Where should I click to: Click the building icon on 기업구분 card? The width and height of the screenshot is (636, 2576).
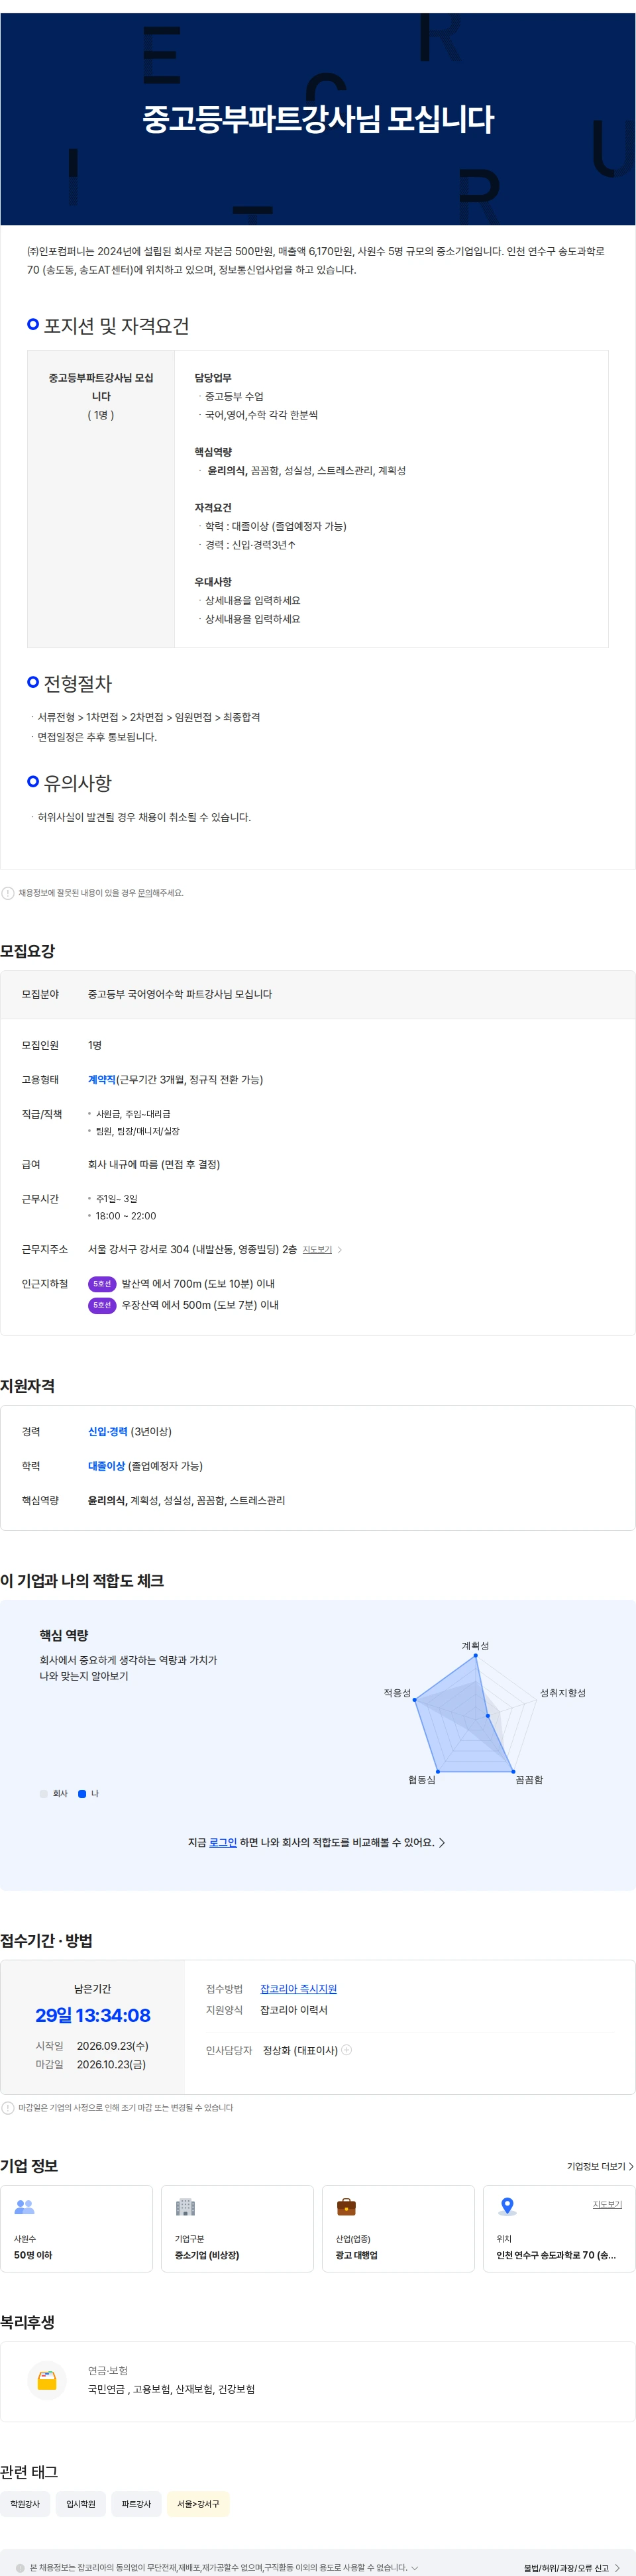pyautogui.click(x=185, y=2207)
